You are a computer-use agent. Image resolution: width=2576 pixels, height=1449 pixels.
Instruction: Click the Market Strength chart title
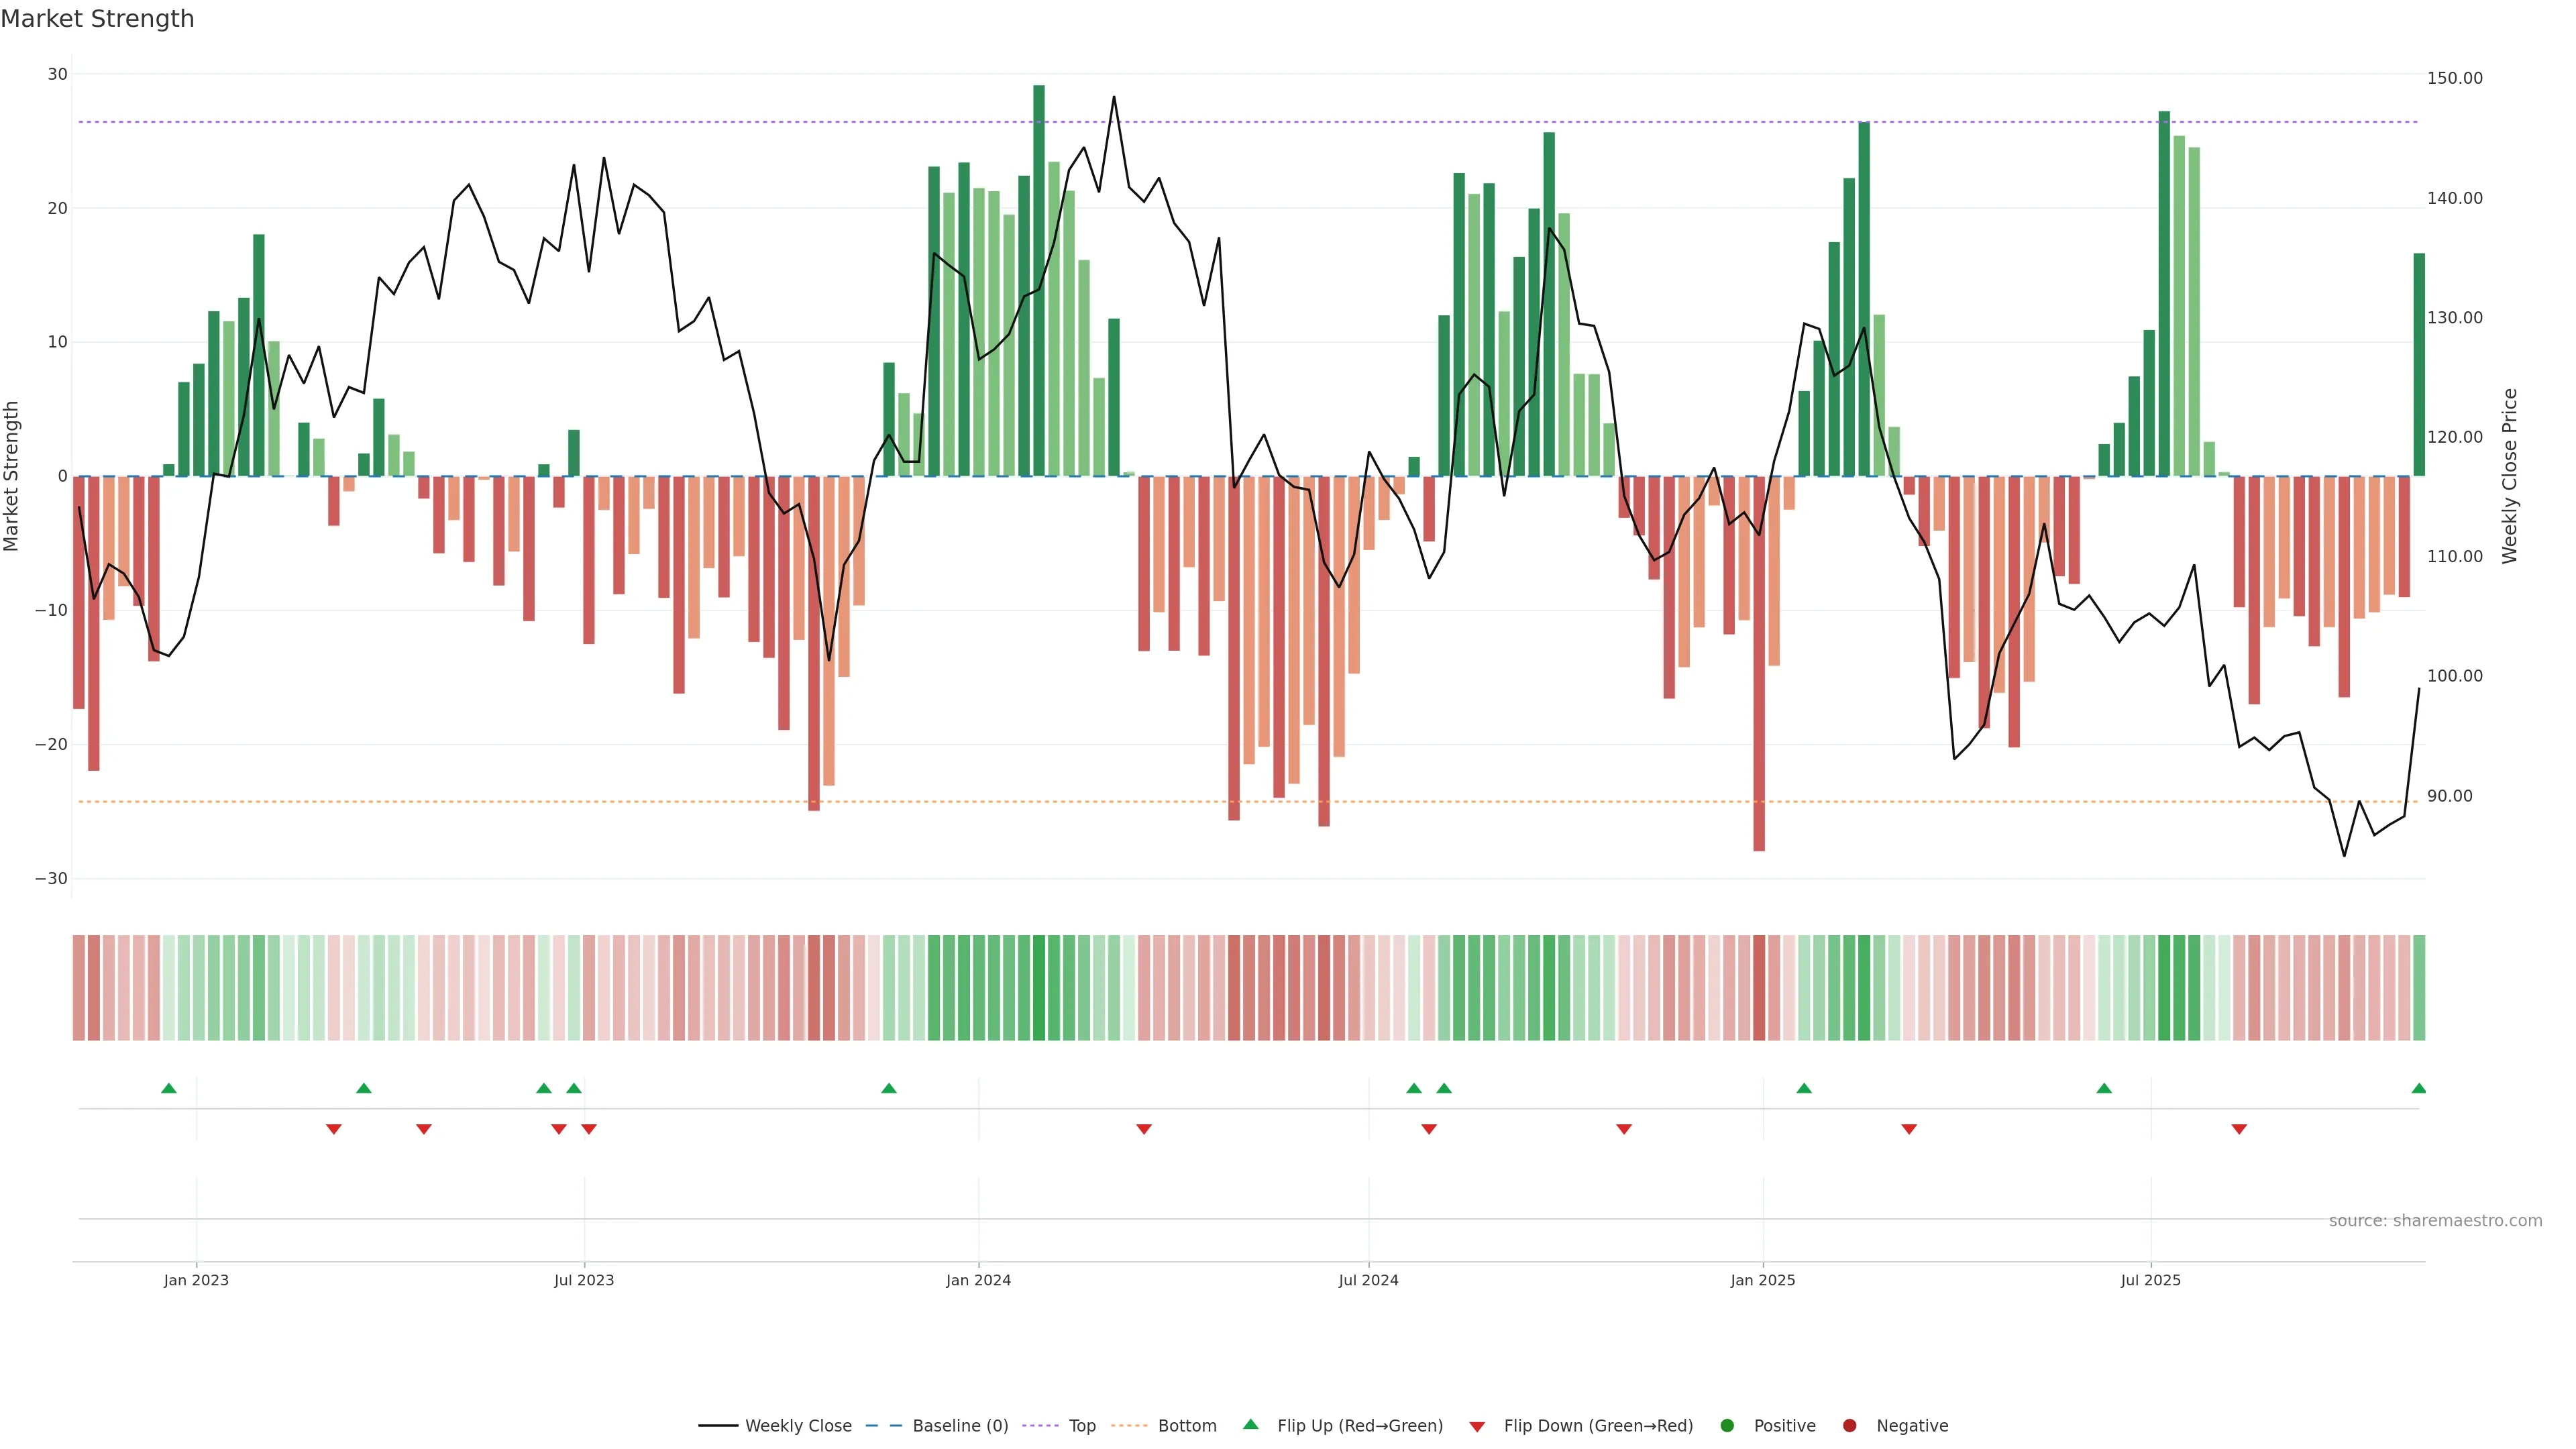tap(97, 19)
